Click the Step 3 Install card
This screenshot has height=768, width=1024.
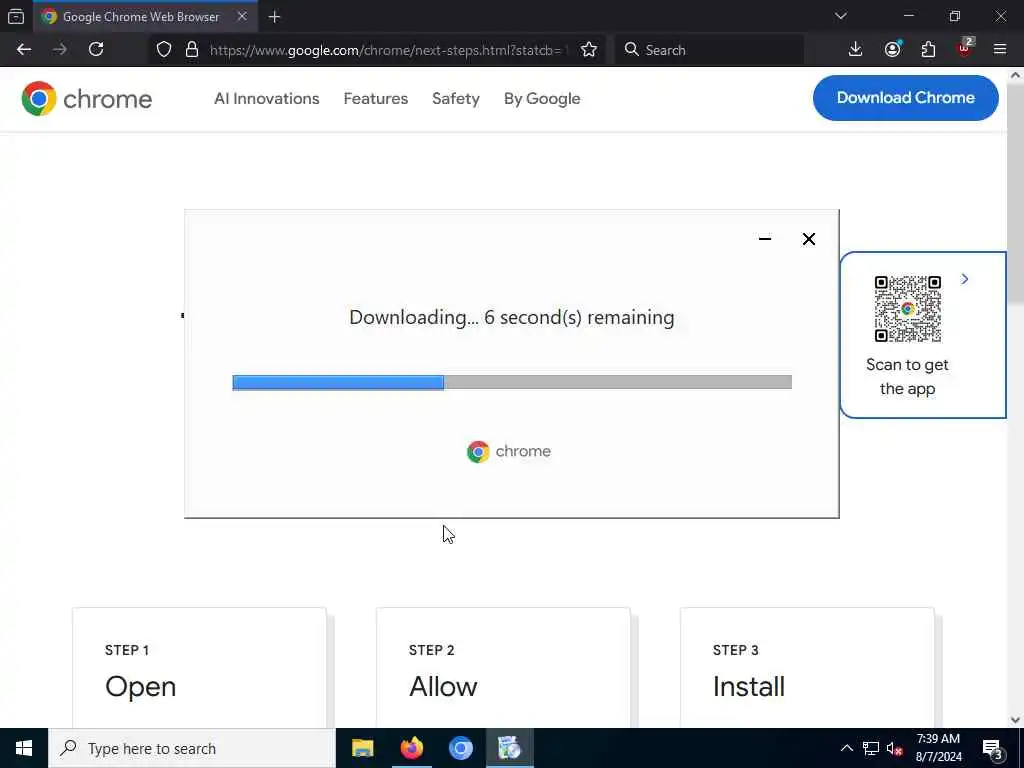click(x=807, y=668)
